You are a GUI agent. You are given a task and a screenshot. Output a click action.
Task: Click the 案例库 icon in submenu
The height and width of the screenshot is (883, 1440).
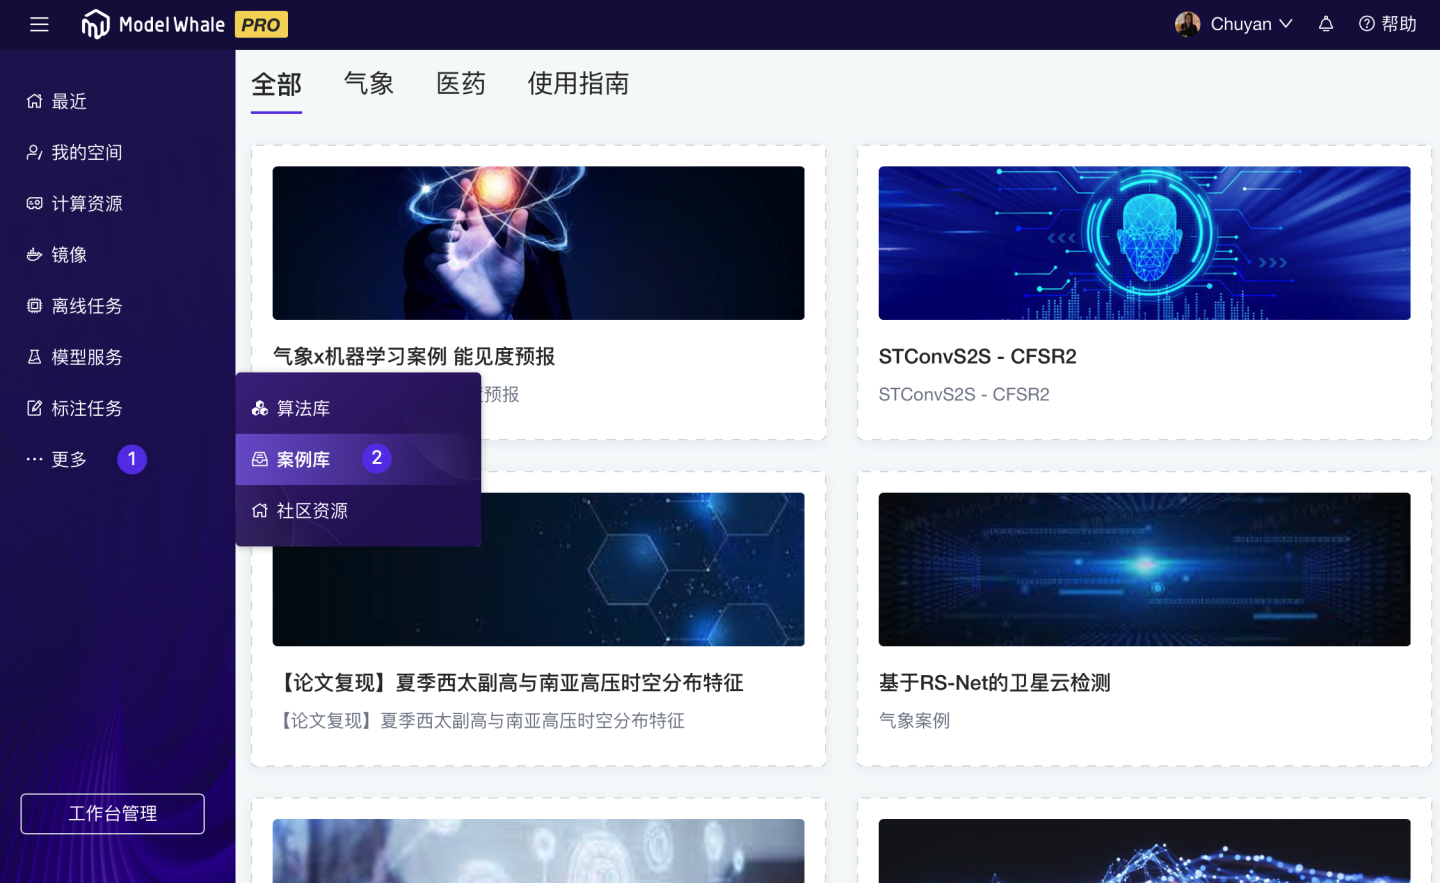pyautogui.click(x=260, y=459)
